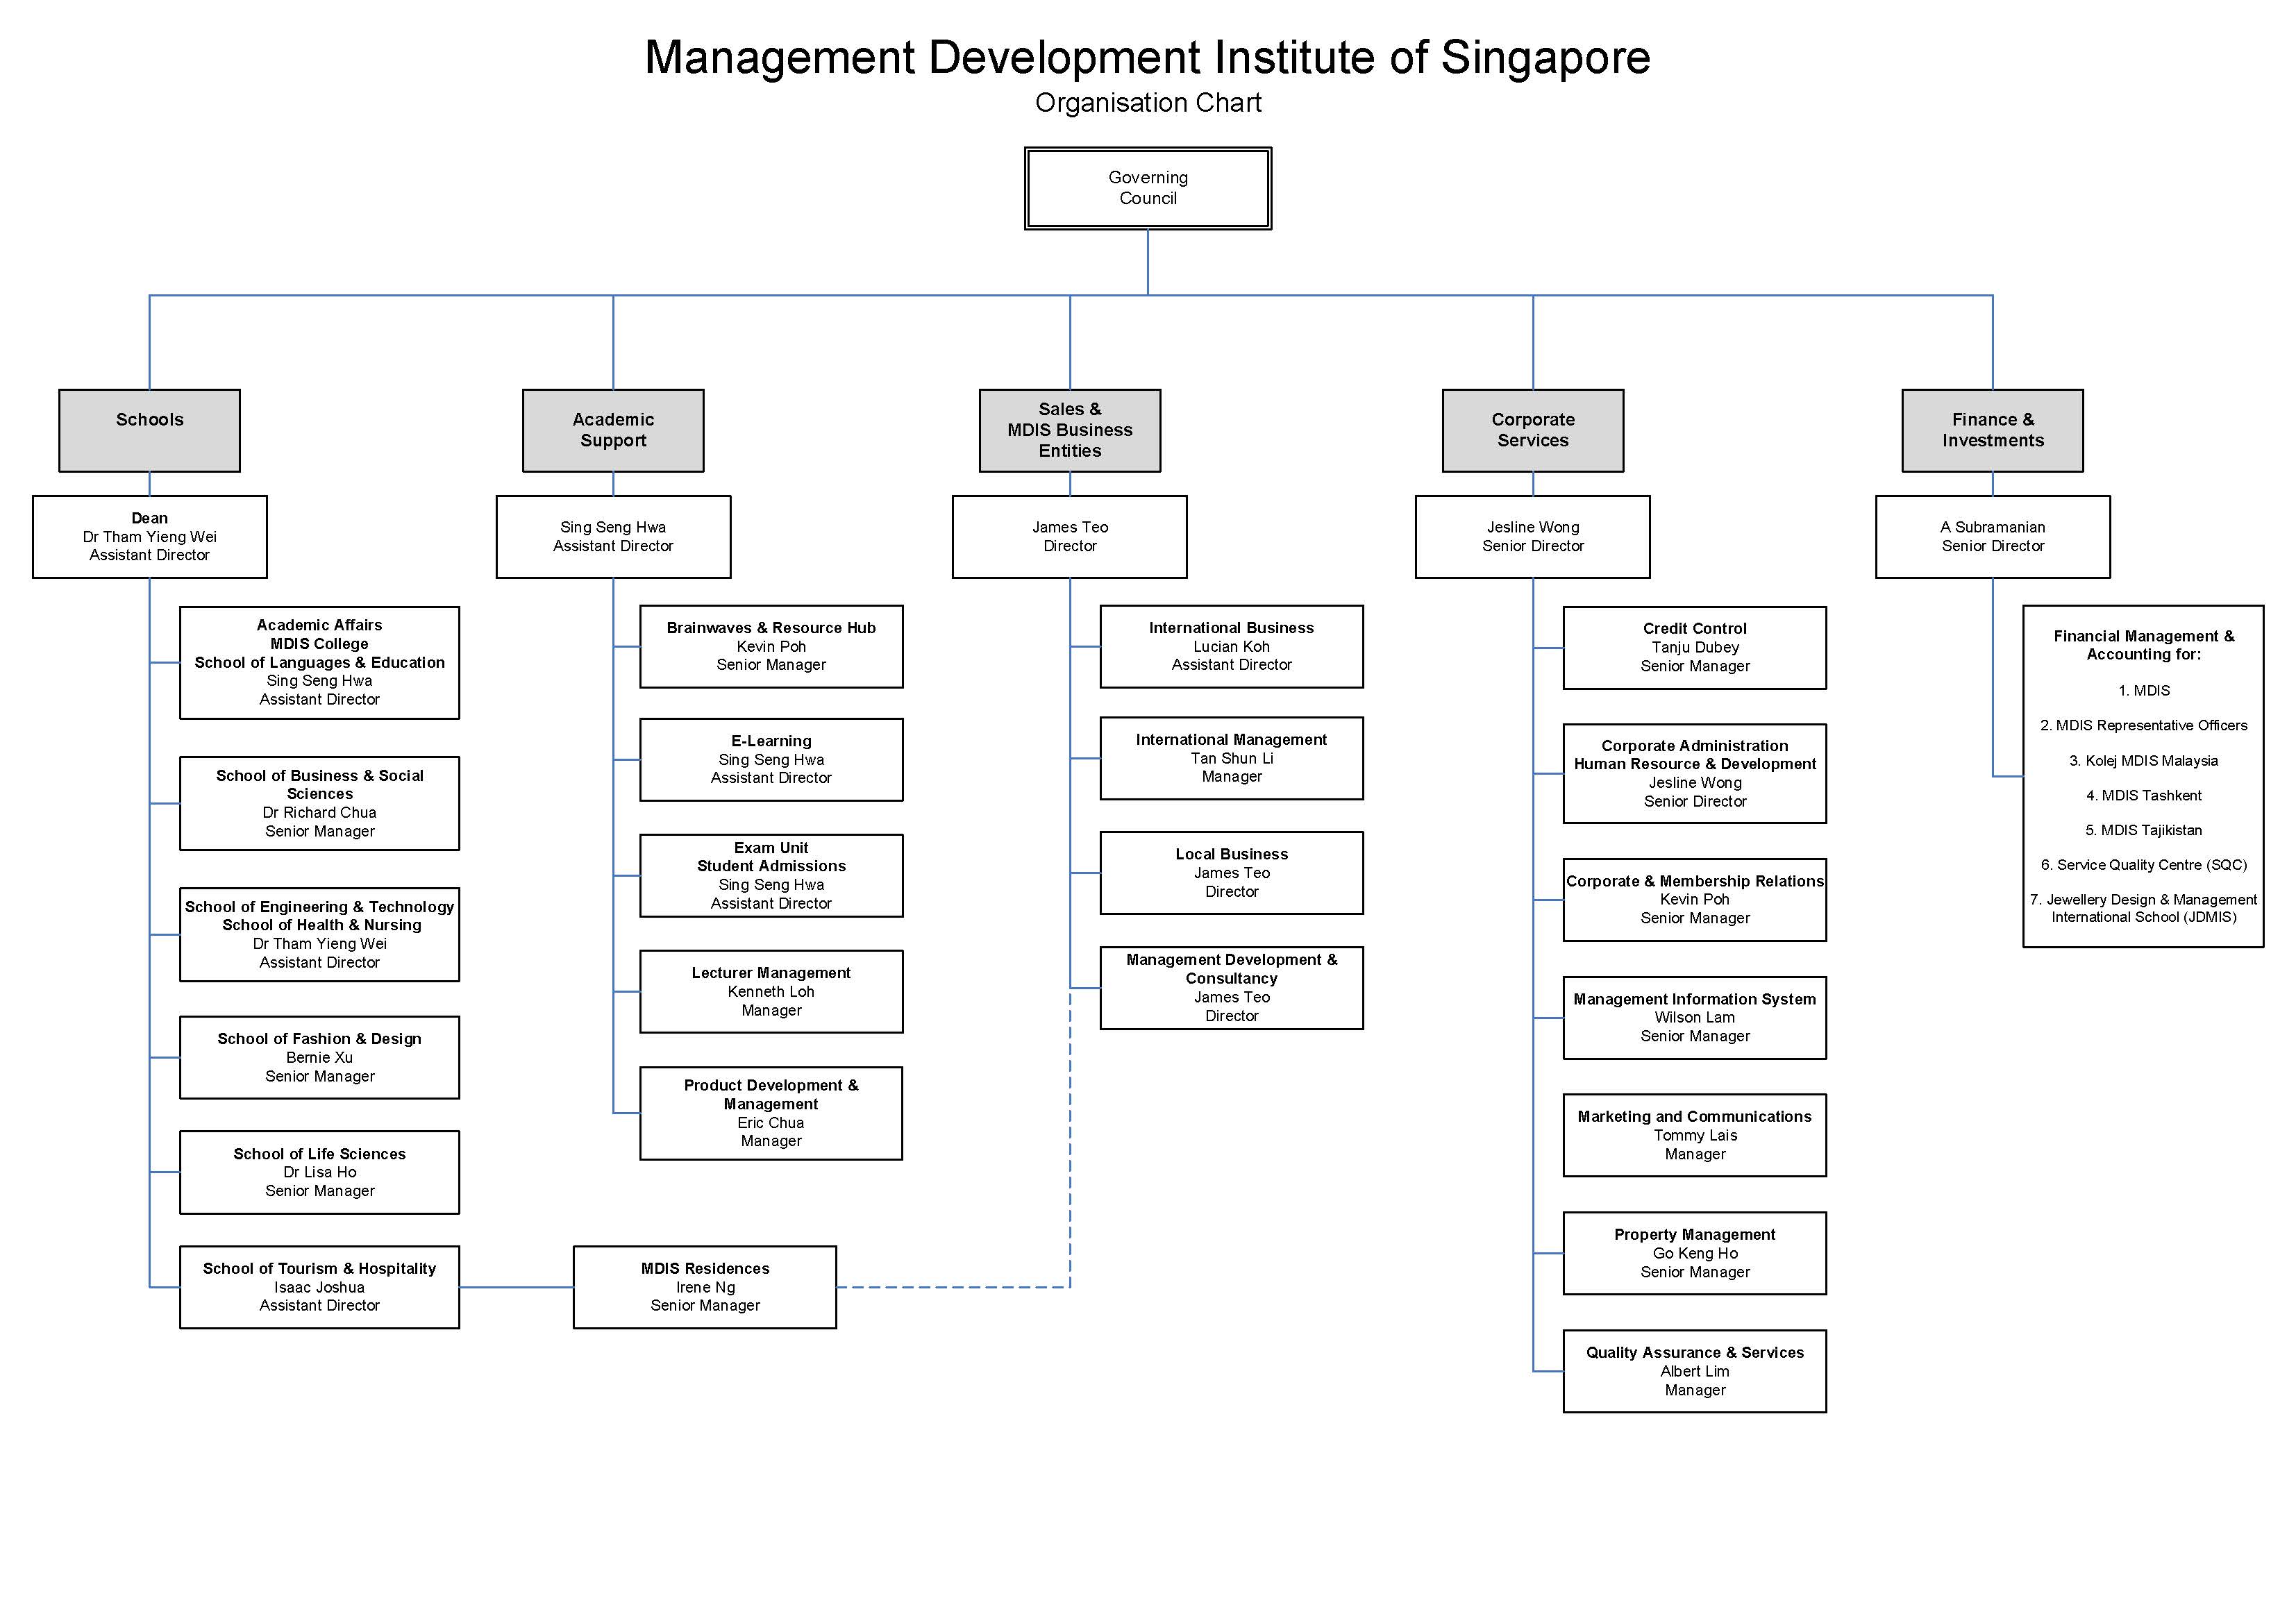
Task: Click Management Information System Wilson Lam box
Action: (x=1695, y=1017)
